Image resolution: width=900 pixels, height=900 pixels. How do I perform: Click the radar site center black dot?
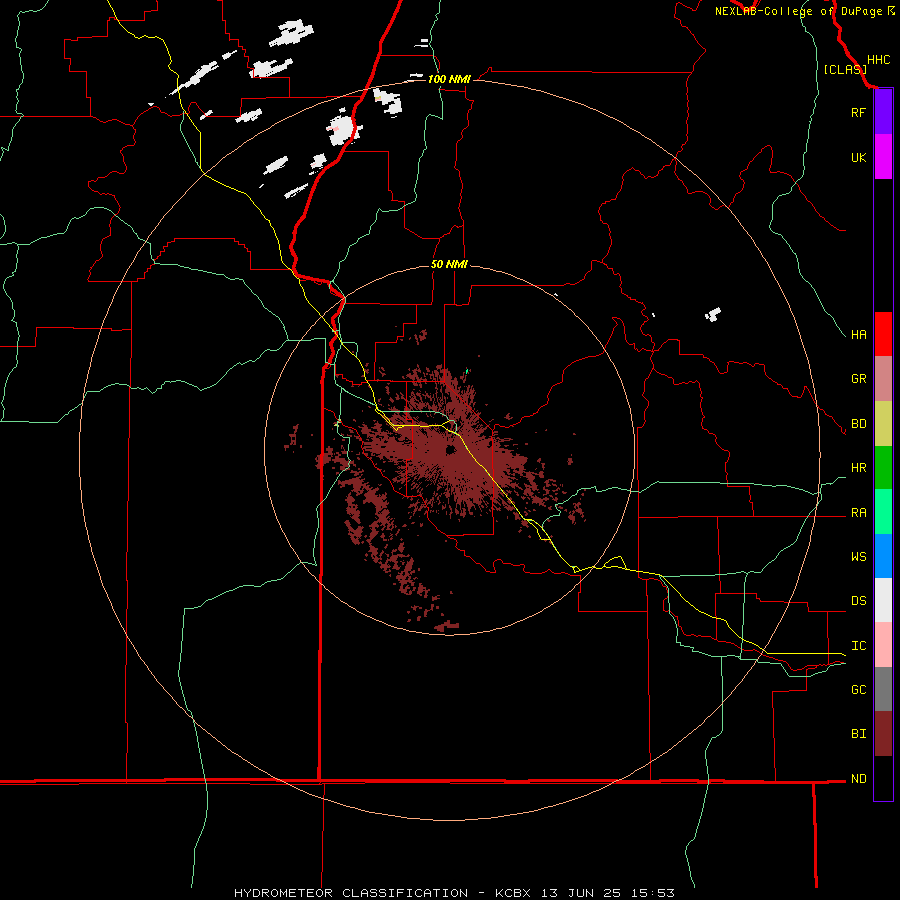coord(451,449)
